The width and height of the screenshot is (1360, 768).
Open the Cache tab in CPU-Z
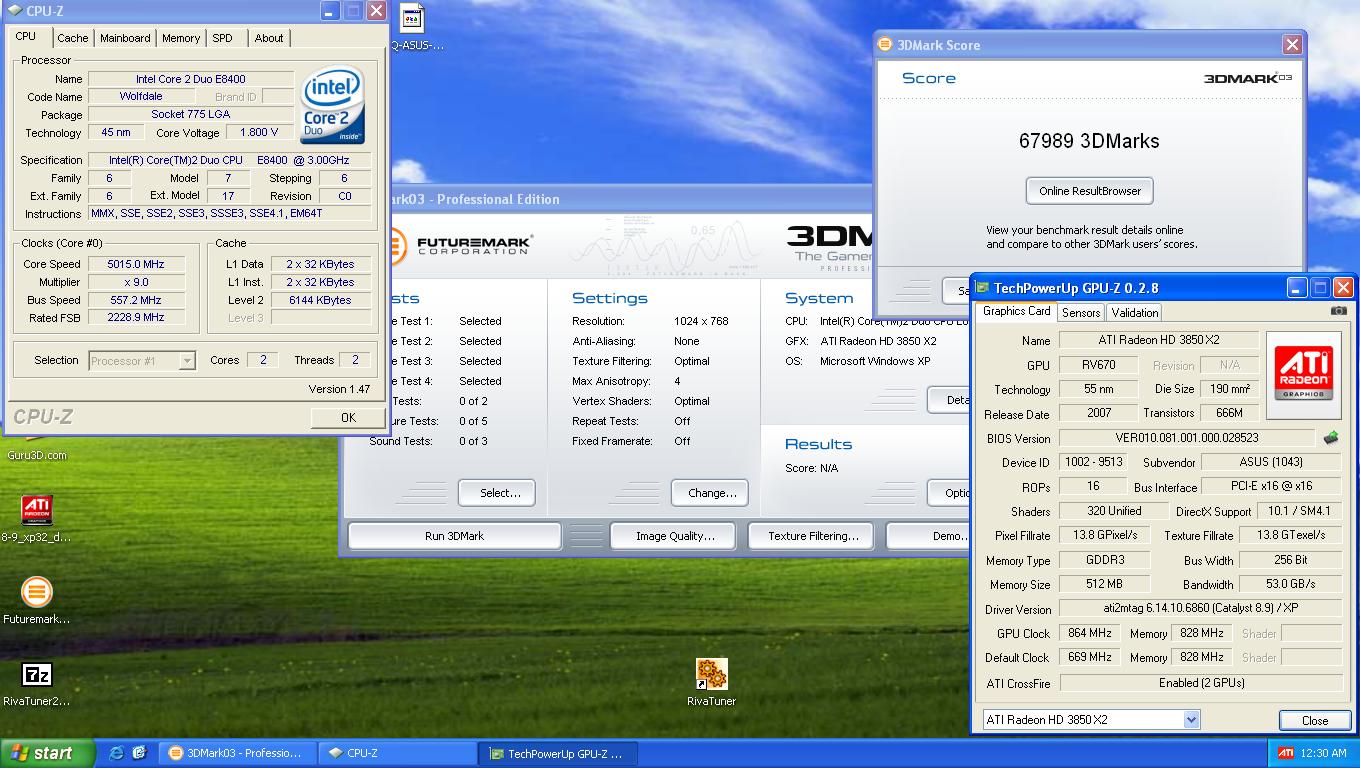point(72,38)
